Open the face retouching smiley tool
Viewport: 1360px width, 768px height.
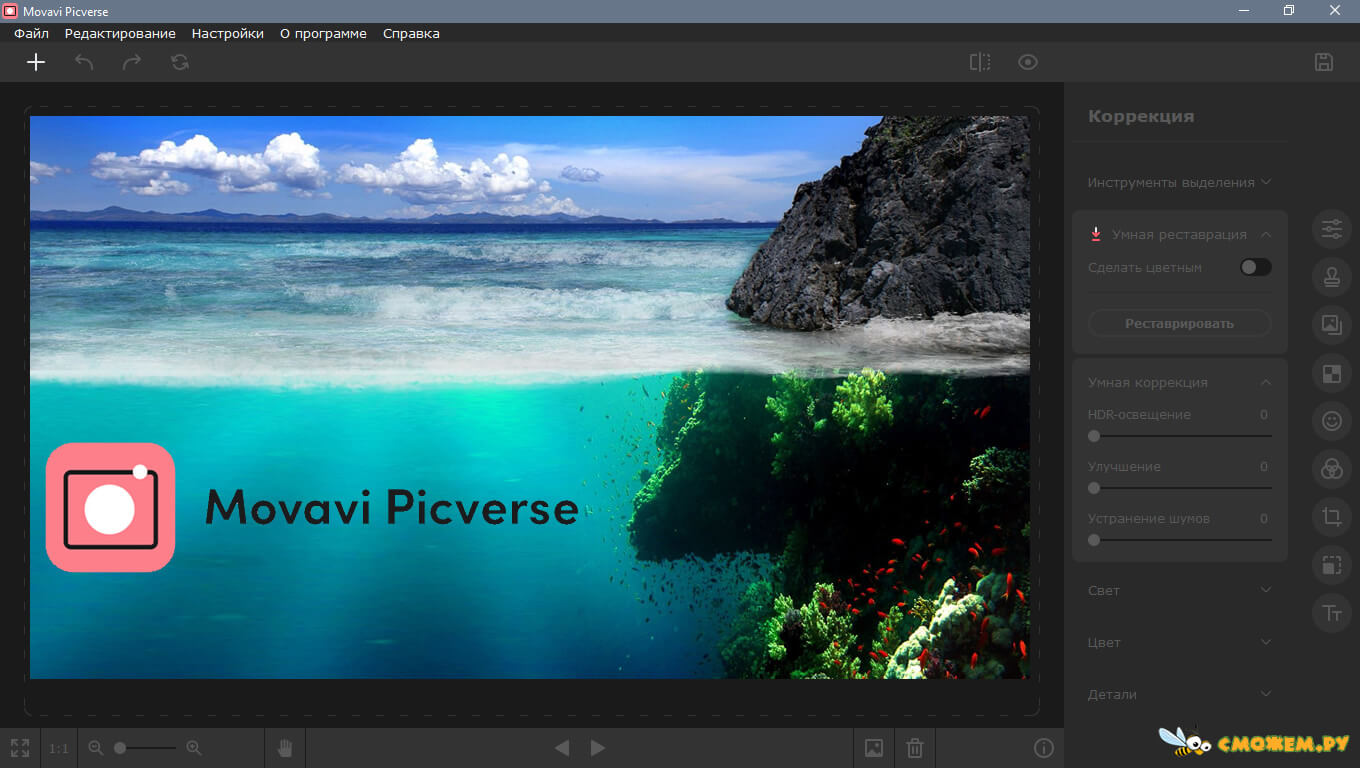(1332, 421)
